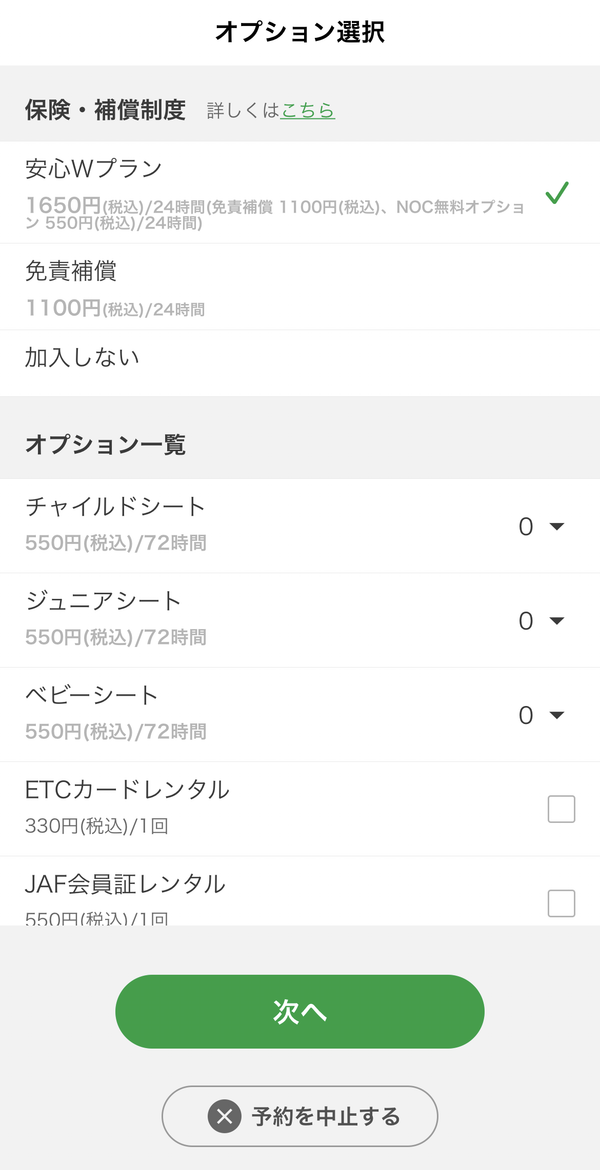
Task: Click the X icon in 予約を中止する
Action: click(225, 1116)
